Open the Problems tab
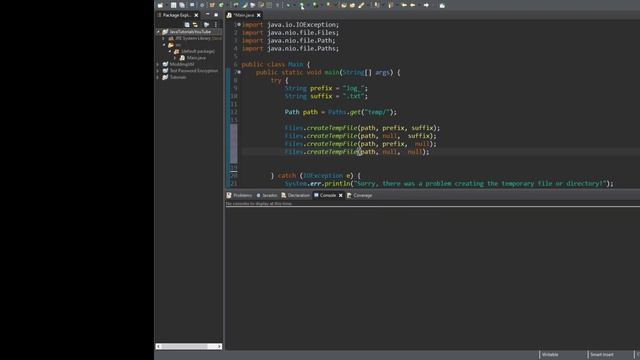 [x=240, y=196]
